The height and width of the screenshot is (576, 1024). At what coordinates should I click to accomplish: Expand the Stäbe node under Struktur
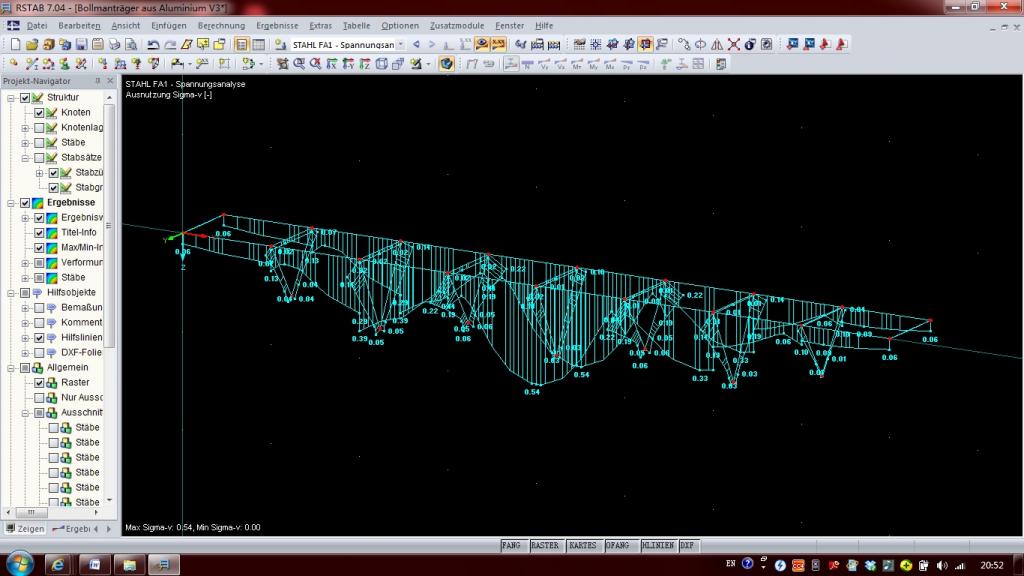25,143
